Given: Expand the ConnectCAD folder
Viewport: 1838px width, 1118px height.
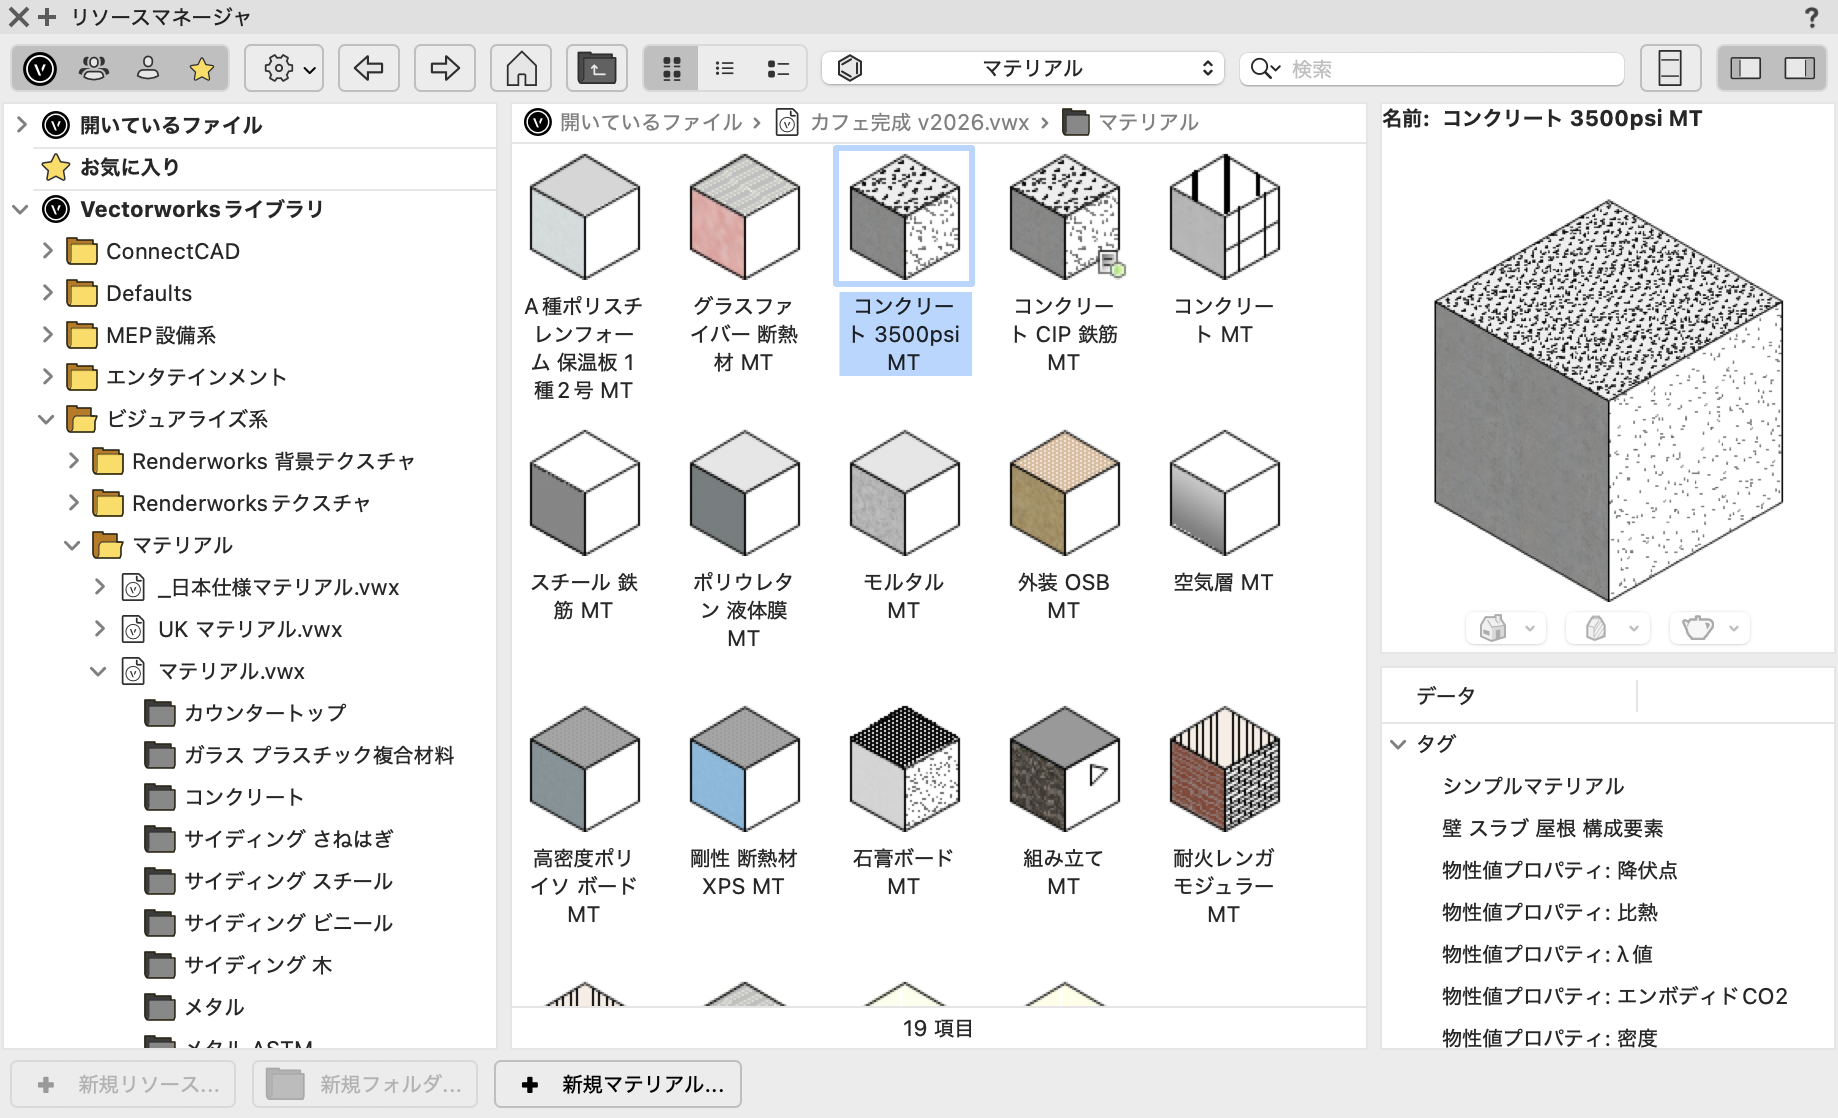Looking at the screenshot, I should click(47, 251).
